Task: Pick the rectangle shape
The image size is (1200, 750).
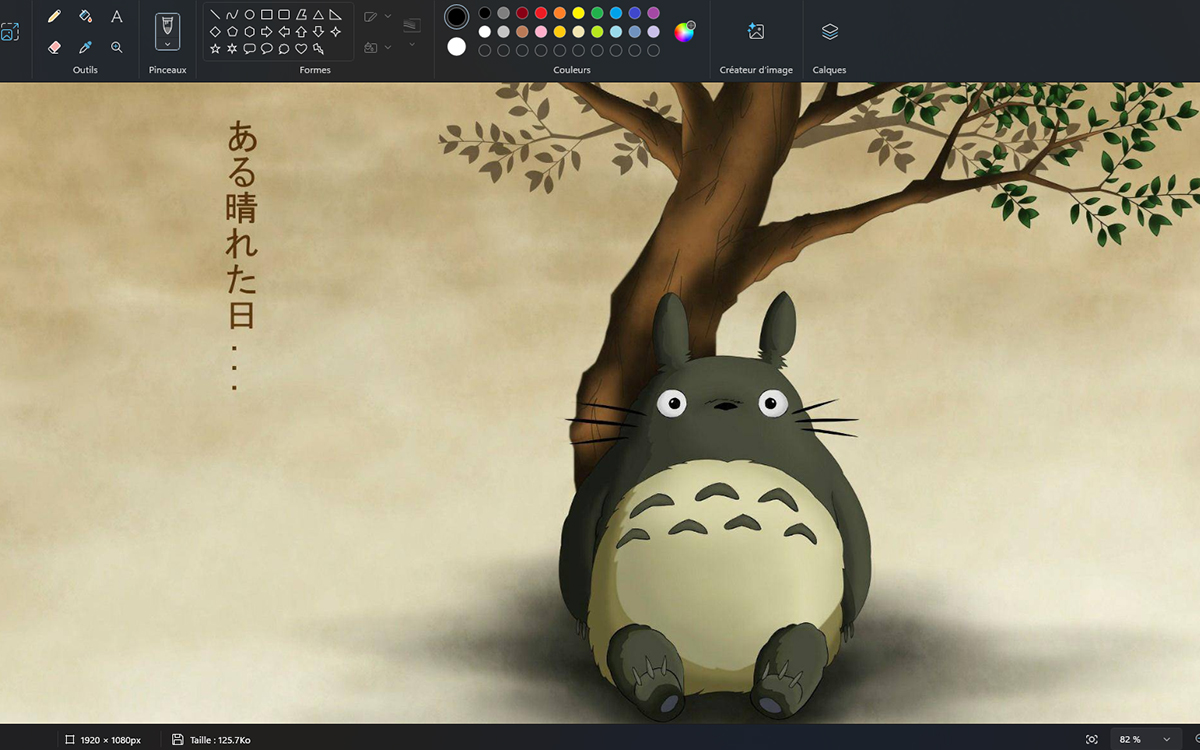Action: point(266,15)
